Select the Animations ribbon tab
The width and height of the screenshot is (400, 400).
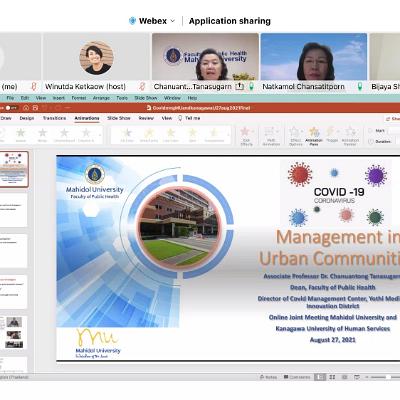87,118
